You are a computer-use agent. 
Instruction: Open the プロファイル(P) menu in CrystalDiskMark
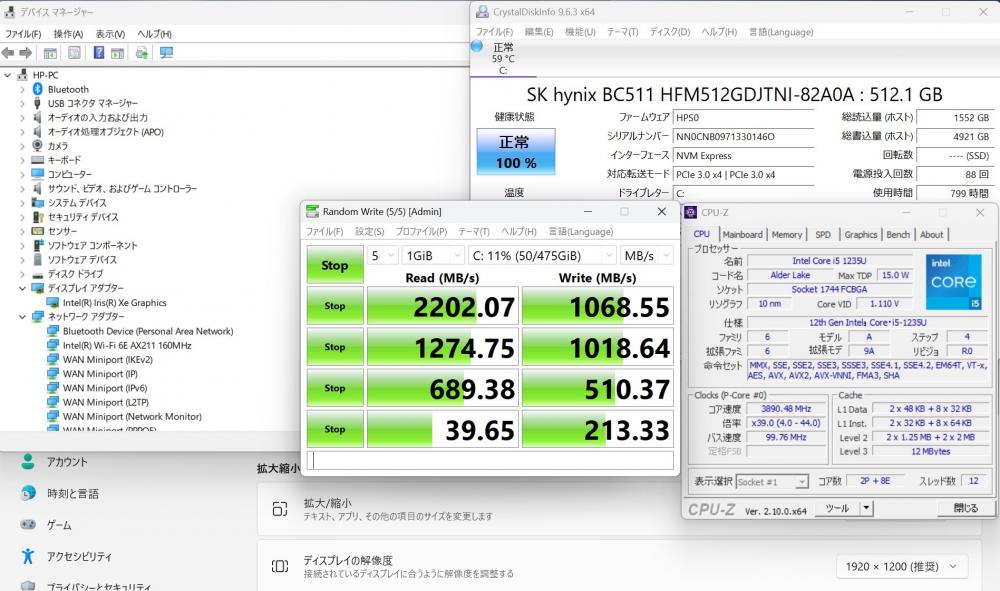click(421, 231)
